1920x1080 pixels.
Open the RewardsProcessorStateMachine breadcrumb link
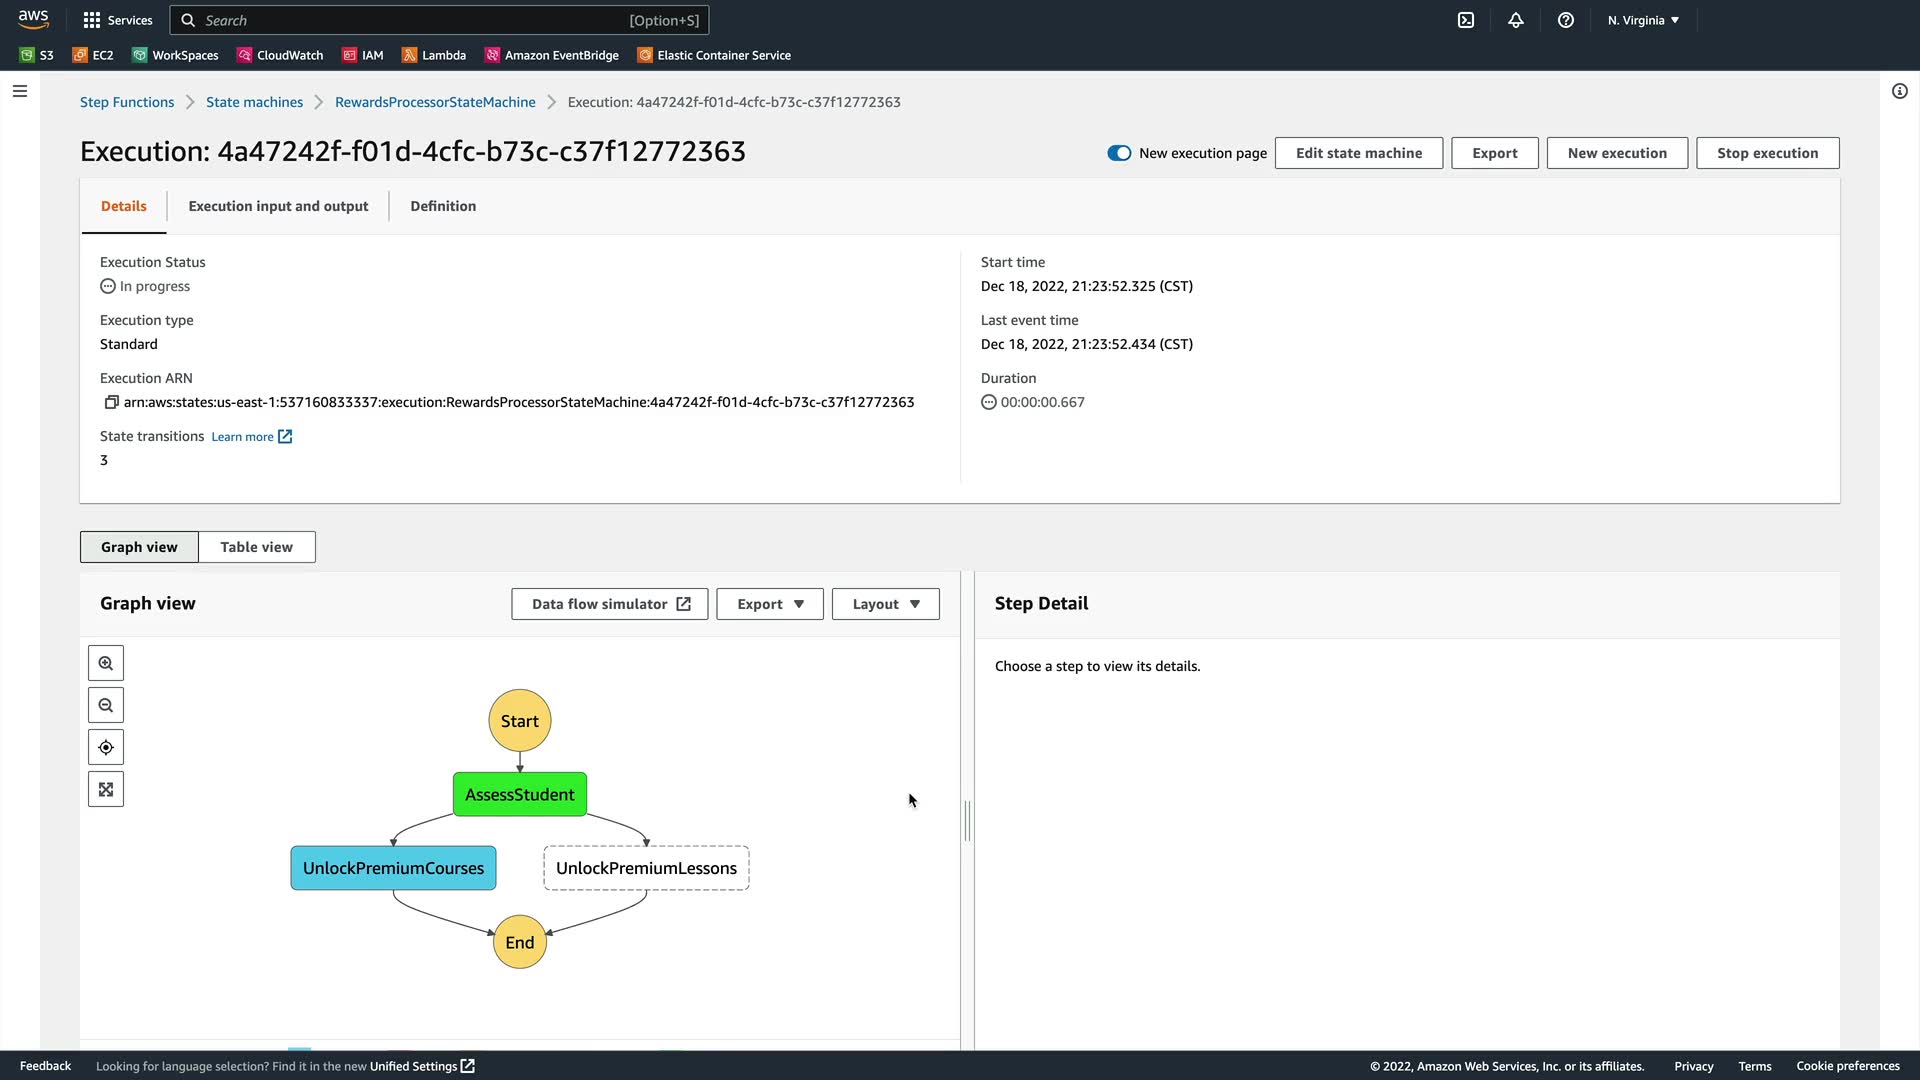pyautogui.click(x=435, y=102)
